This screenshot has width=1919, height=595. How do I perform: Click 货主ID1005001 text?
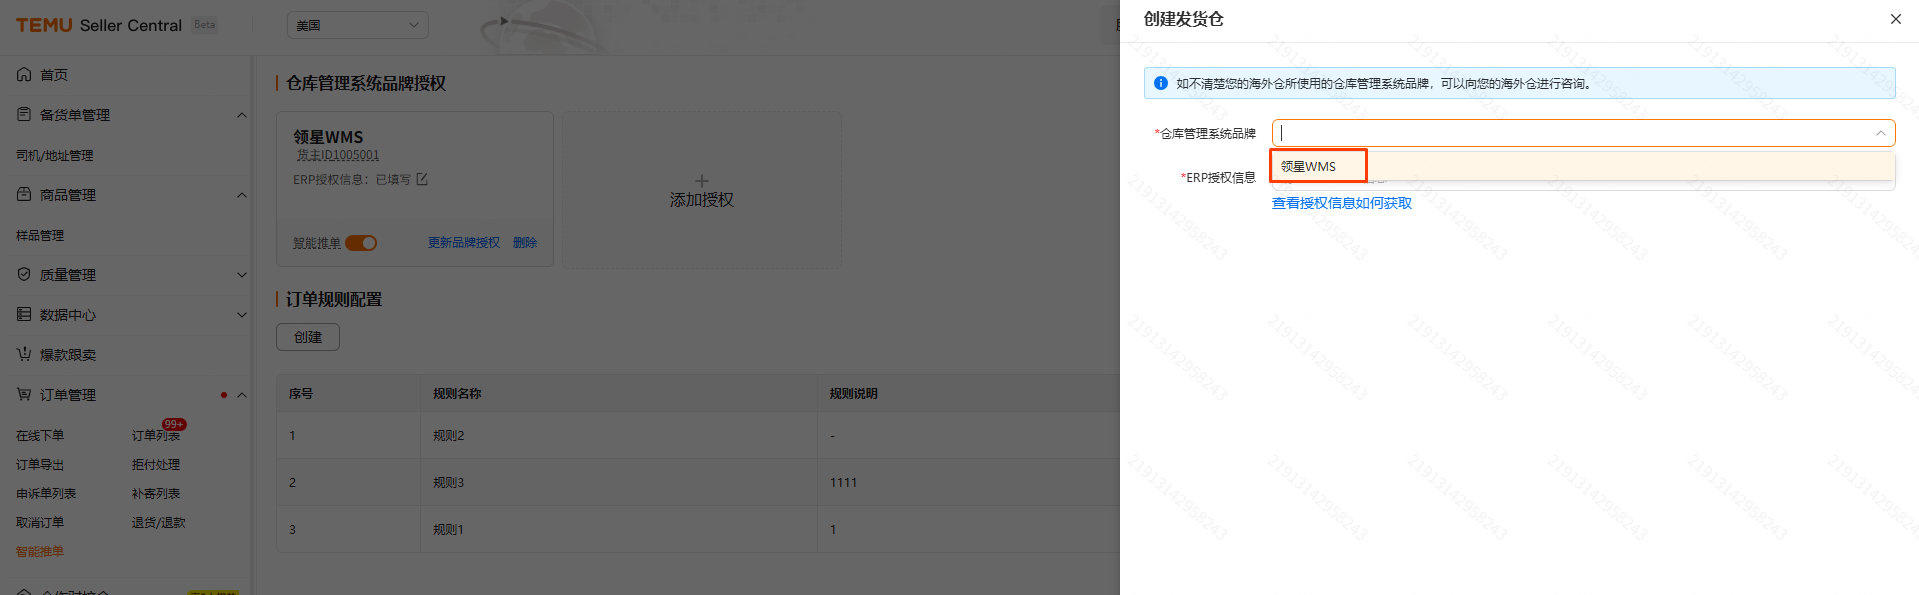click(337, 155)
